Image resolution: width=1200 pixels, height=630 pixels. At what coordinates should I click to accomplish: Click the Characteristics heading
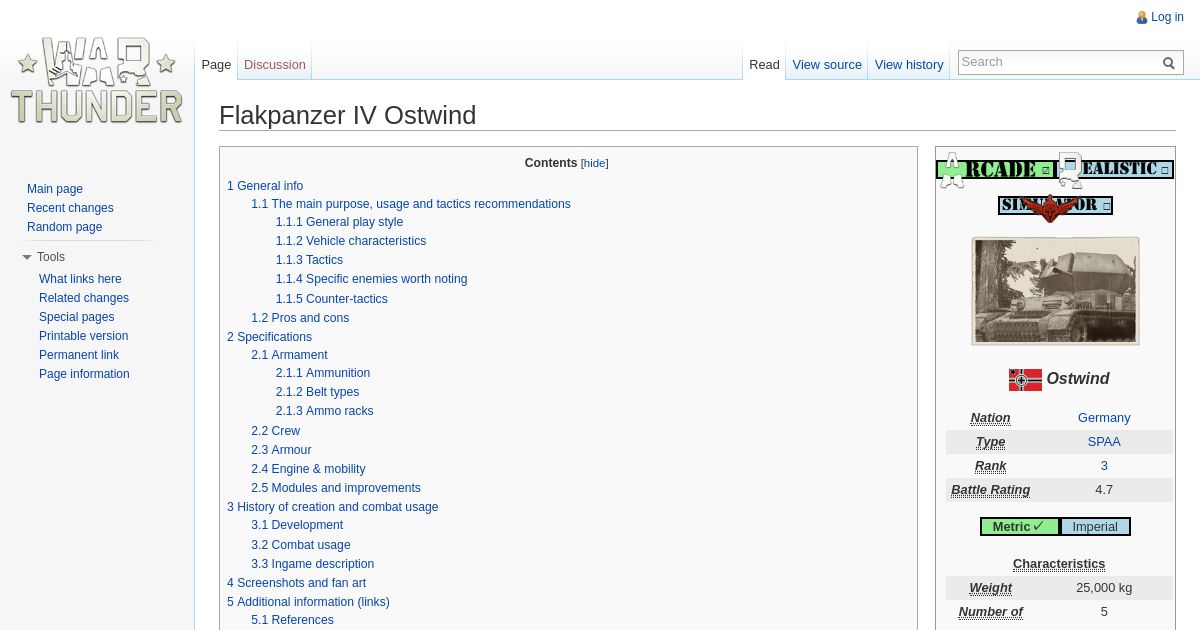(1059, 564)
